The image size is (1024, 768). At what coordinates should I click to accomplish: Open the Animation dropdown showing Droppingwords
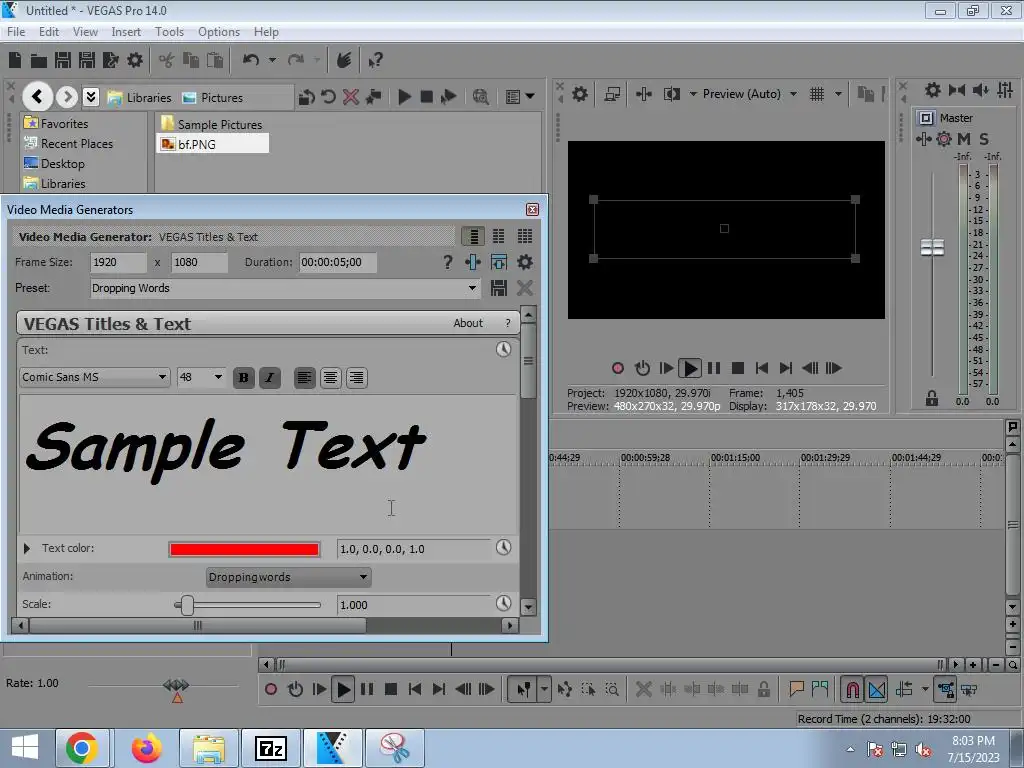click(288, 577)
